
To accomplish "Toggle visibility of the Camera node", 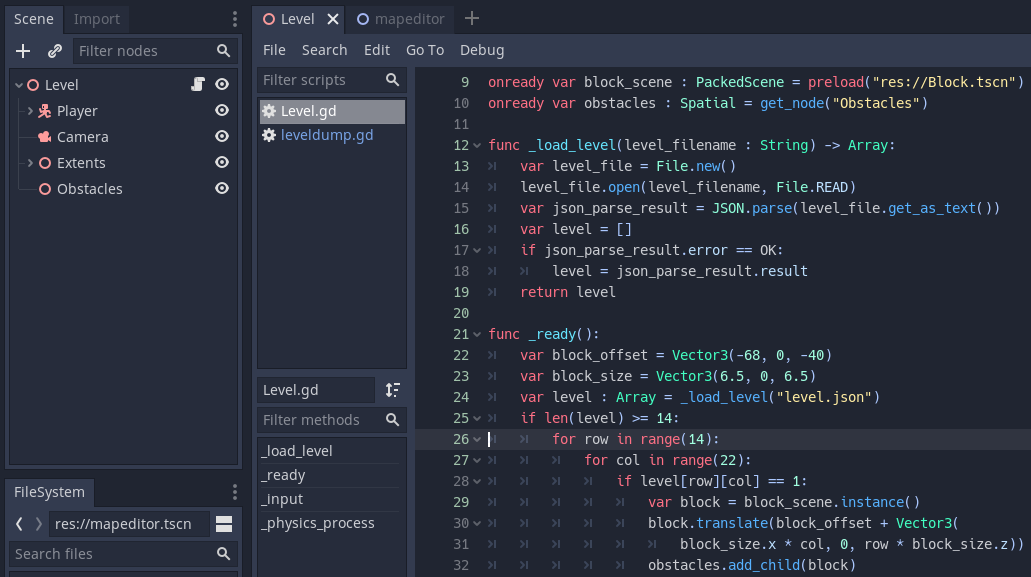I will click(222, 137).
